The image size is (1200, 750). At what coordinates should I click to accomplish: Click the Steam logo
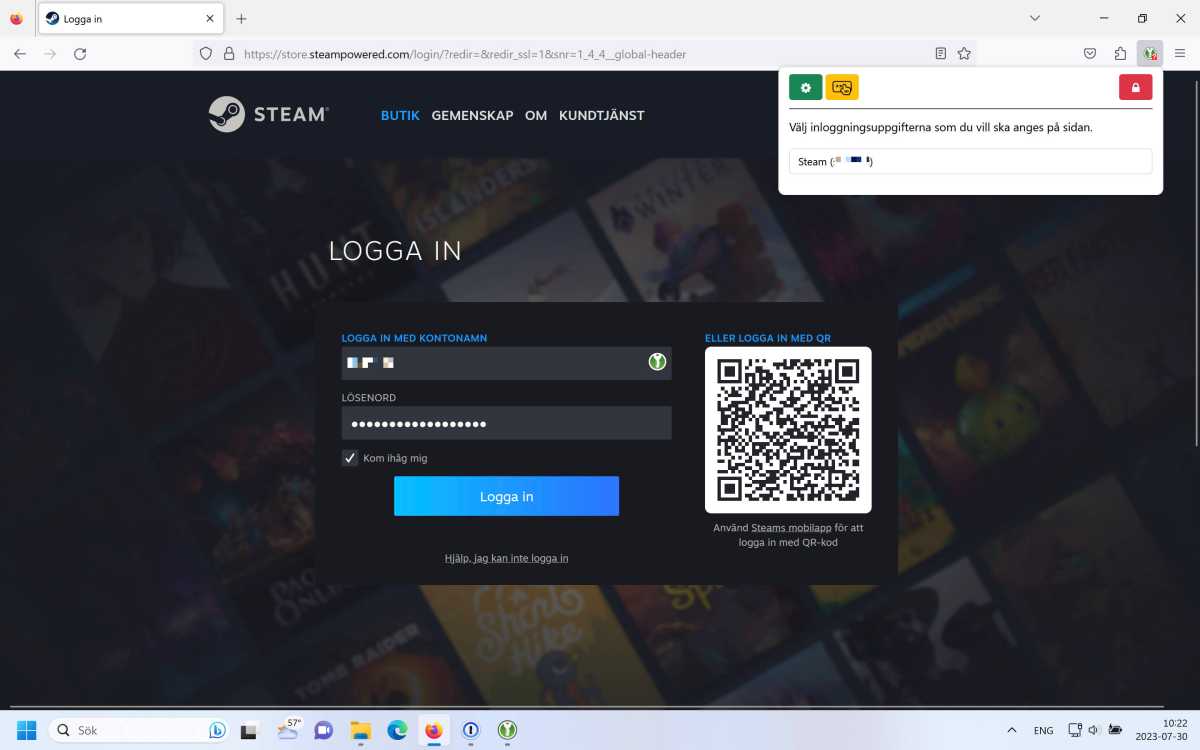pyautogui.click(x=268, y=114)
